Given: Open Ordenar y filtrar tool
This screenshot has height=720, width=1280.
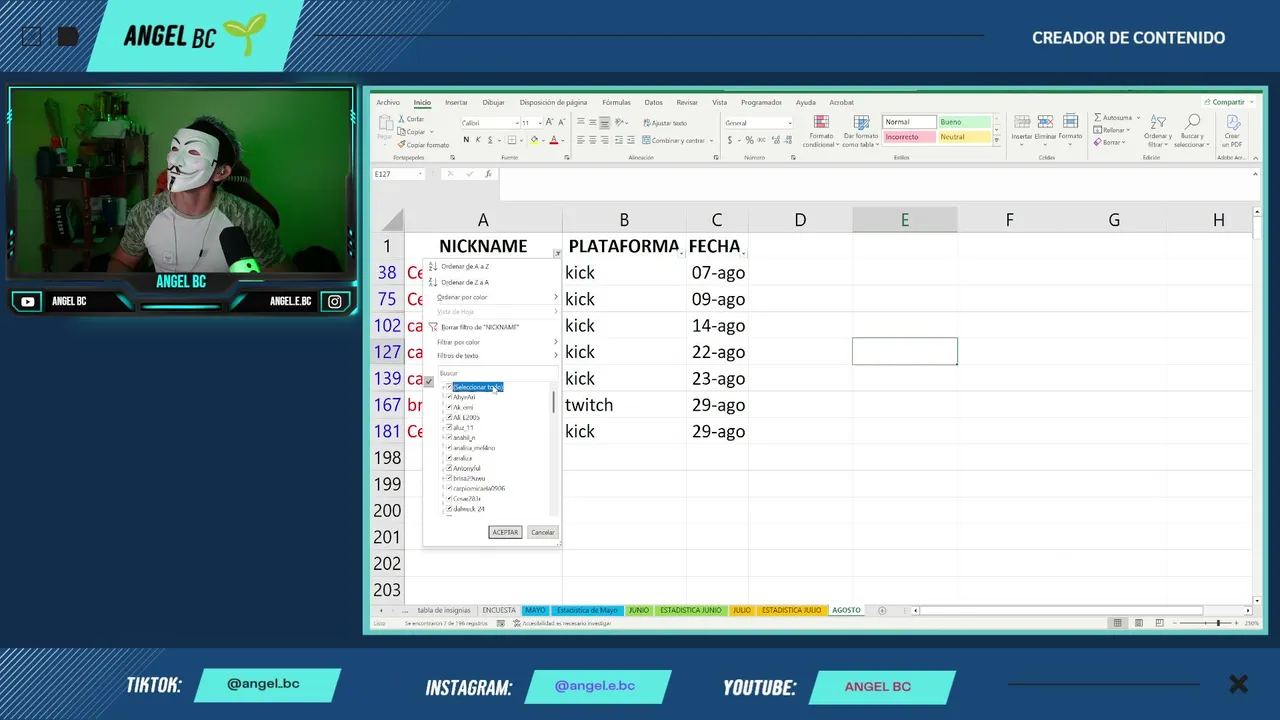Looking at the screenshot, I should point(1158,132).
